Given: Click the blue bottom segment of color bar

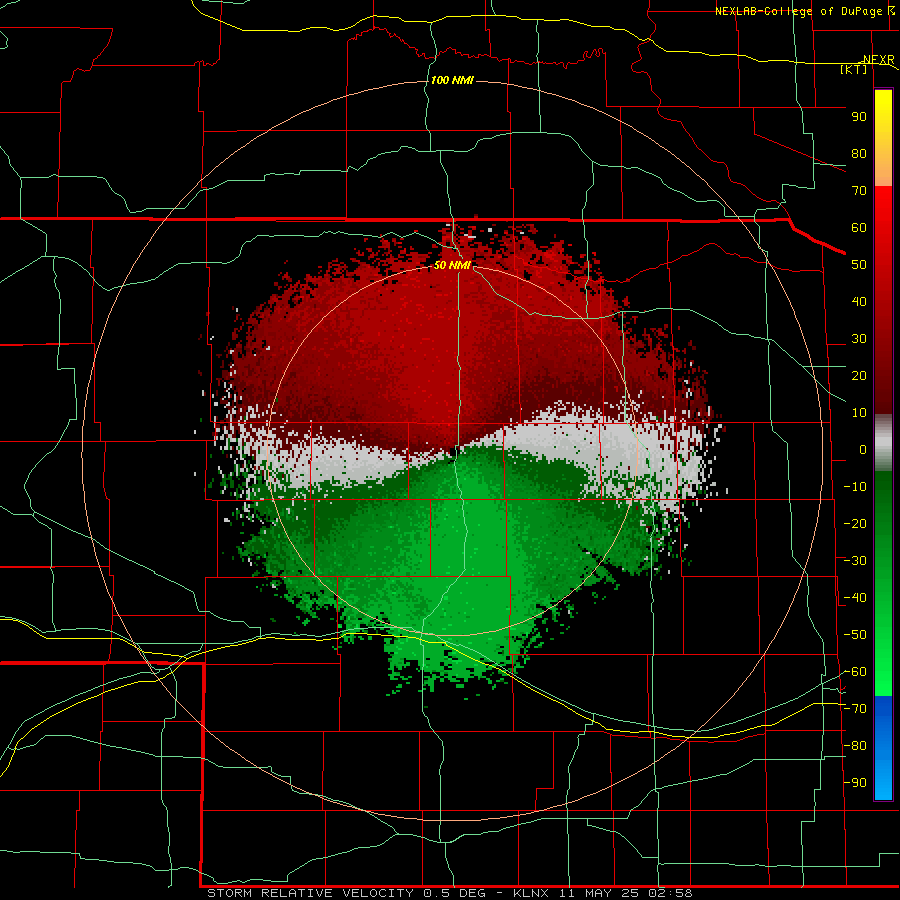Looking at the screenshot, I should pyautogui.click(x=883, y=747).
